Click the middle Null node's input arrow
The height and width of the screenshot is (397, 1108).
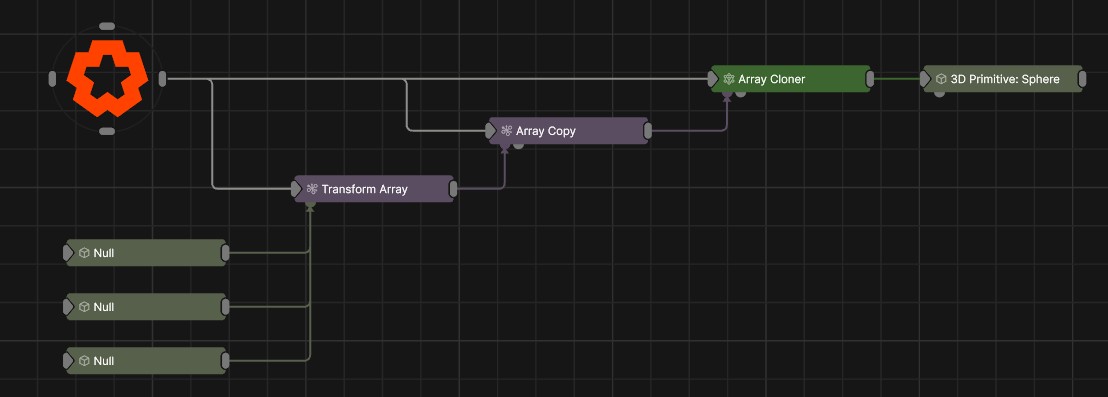tap(69, 307)
